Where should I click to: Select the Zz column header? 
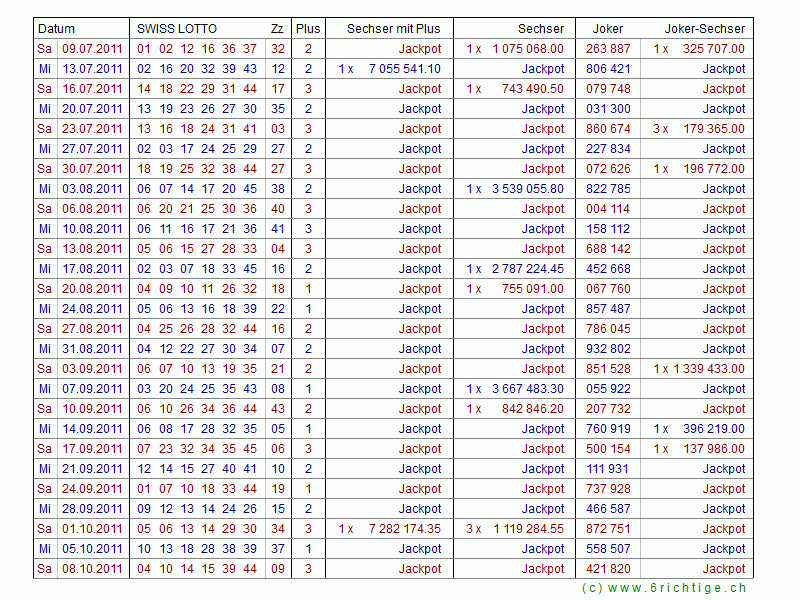[x=277, y=29]
